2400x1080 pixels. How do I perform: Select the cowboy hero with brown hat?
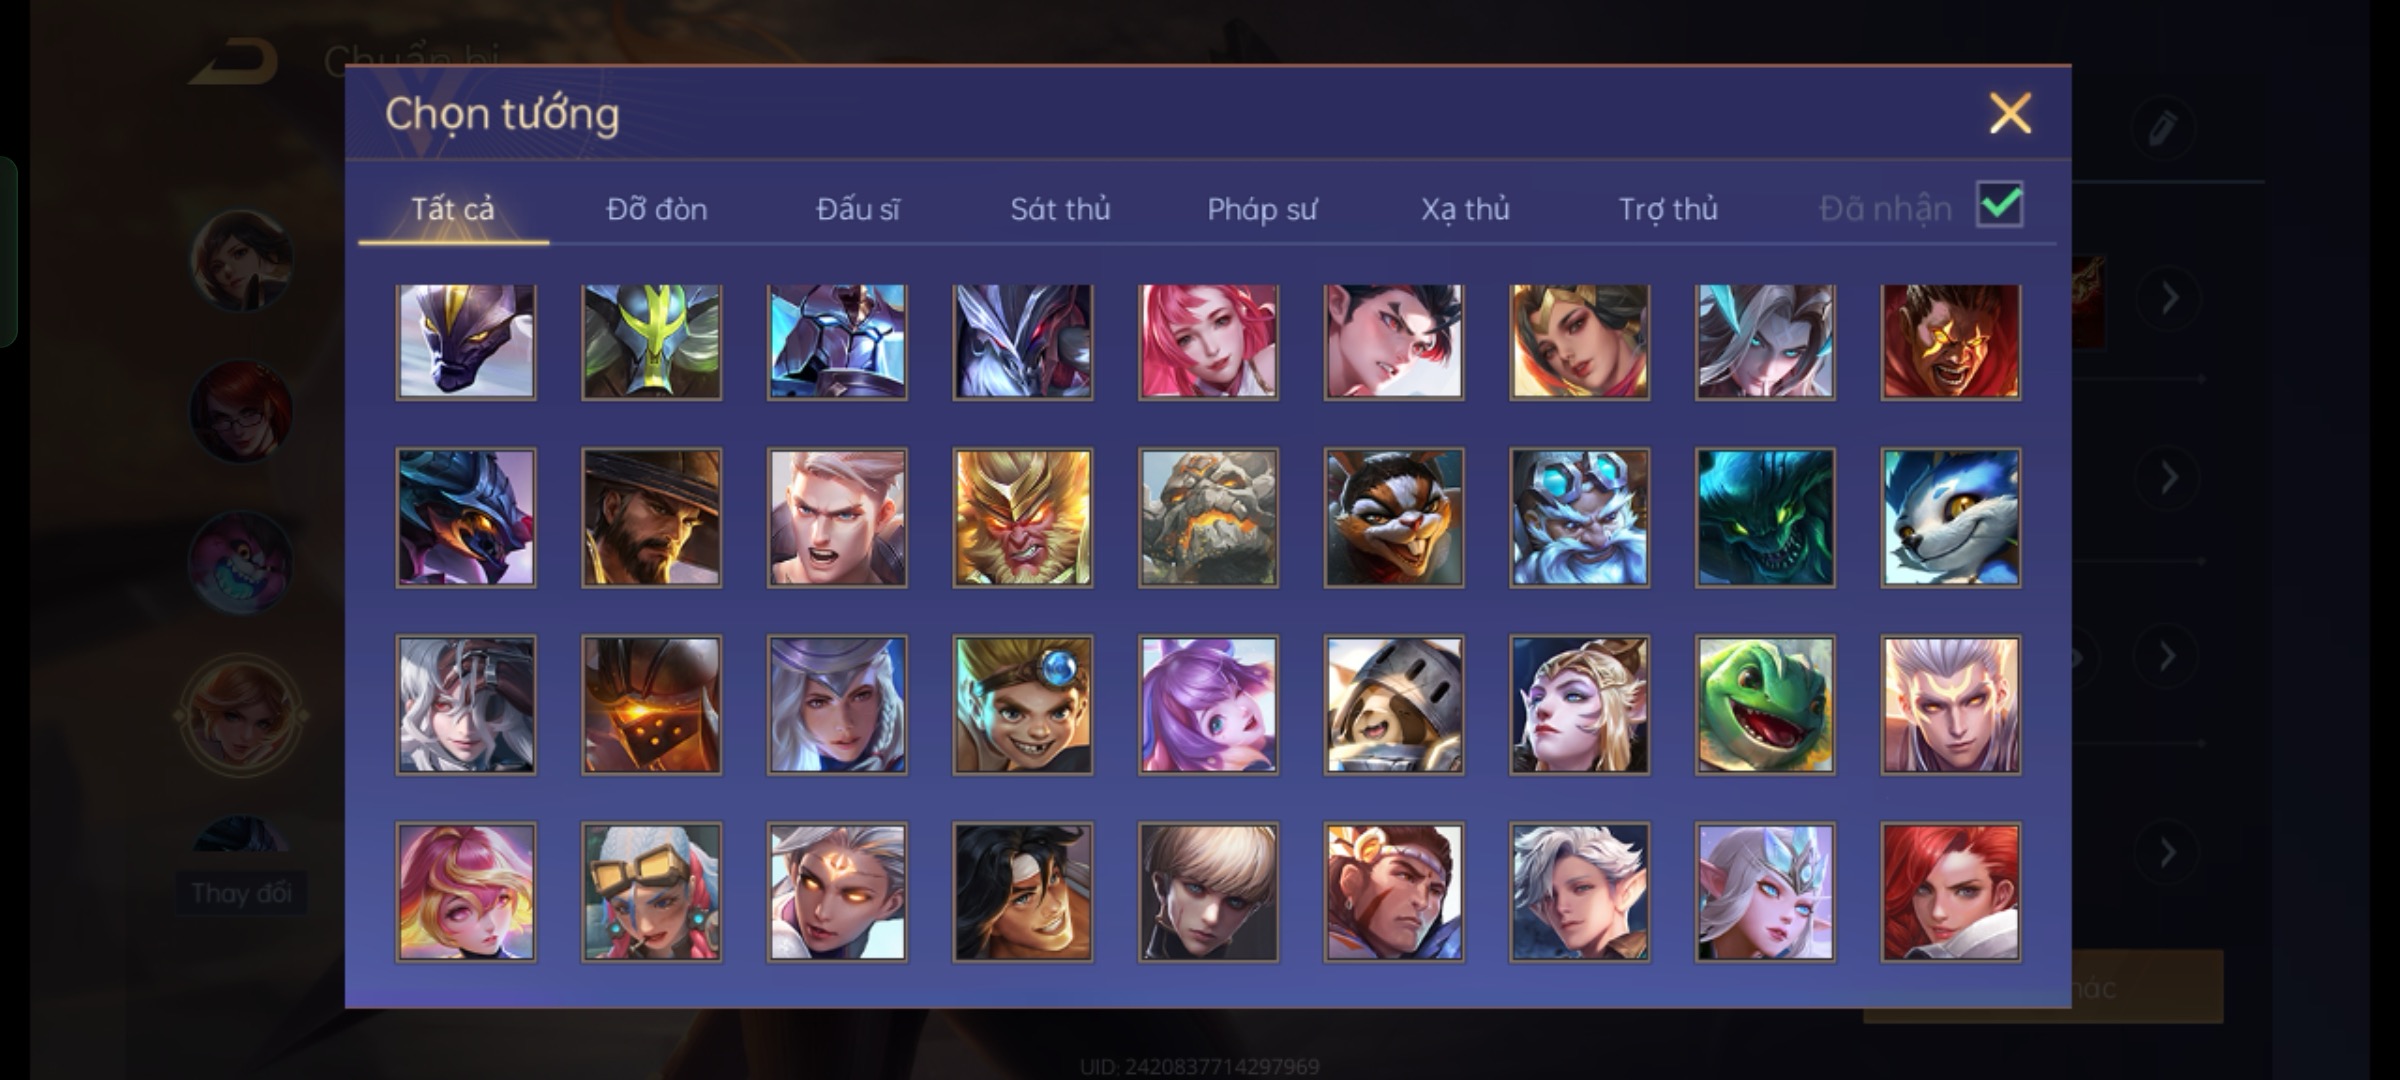(x=651, y=517)
